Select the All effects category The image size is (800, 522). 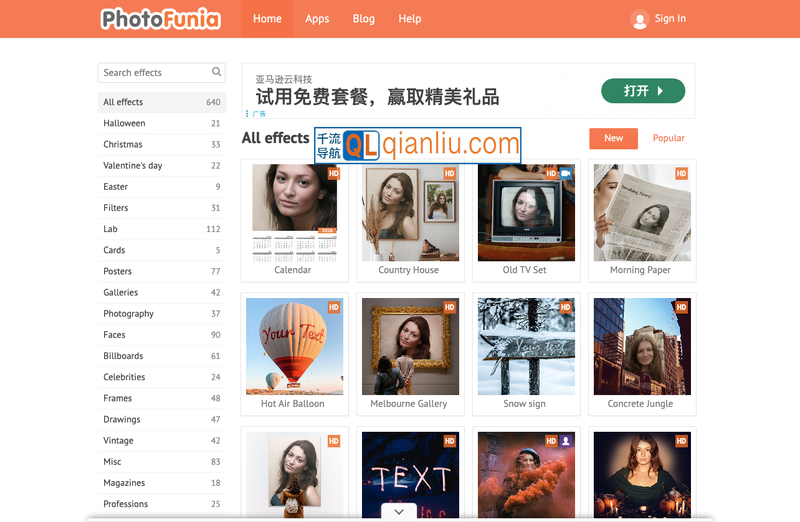[162, 102]
